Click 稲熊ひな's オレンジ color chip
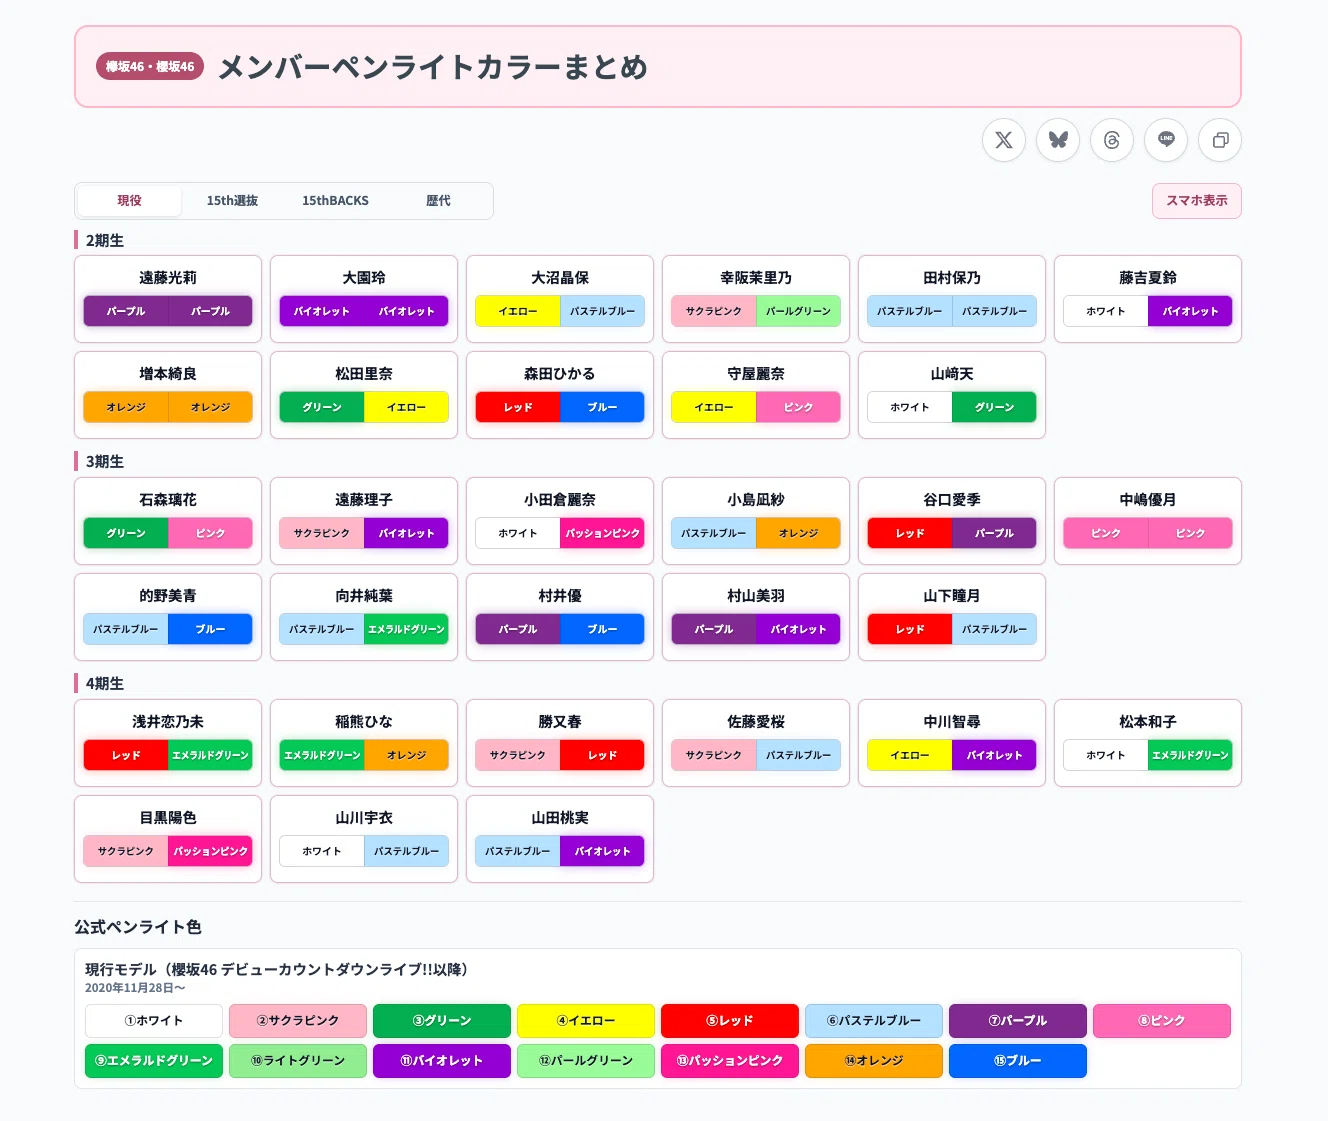Image resolution: width=1328 pixels, height=1121 pixels. [x=406, y=755]
